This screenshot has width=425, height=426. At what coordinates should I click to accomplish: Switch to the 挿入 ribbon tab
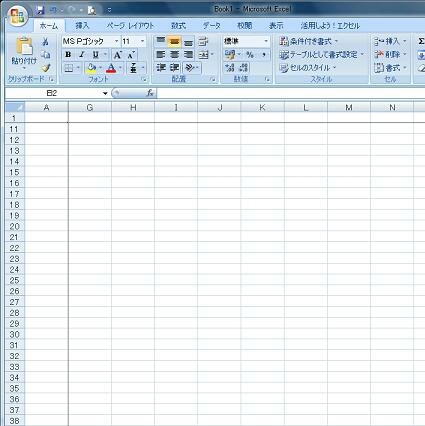(x=82, y=26)
